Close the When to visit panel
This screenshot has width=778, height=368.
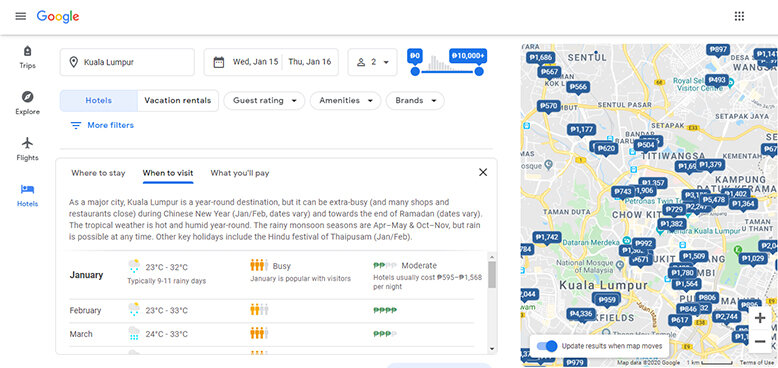click(x=483, y=172)
